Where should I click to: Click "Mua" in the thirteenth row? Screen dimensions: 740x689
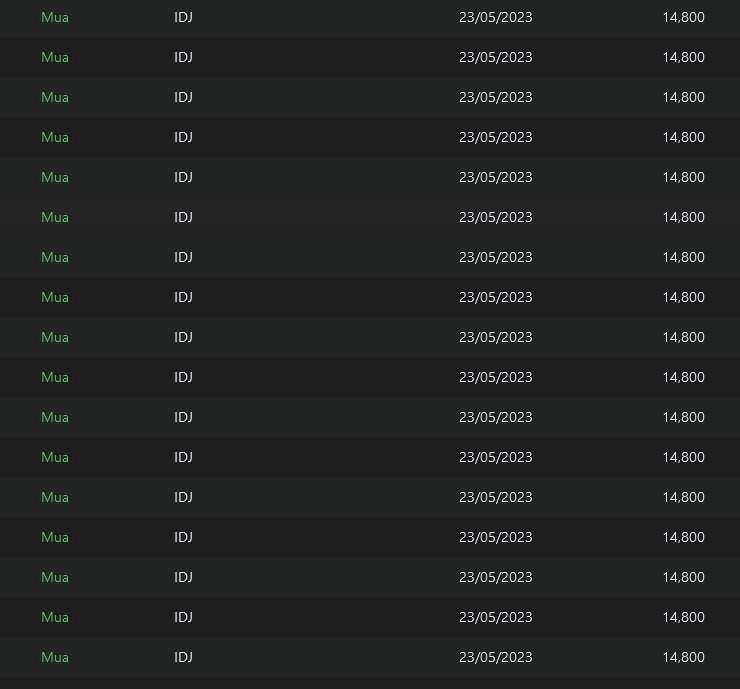(55, 497)
